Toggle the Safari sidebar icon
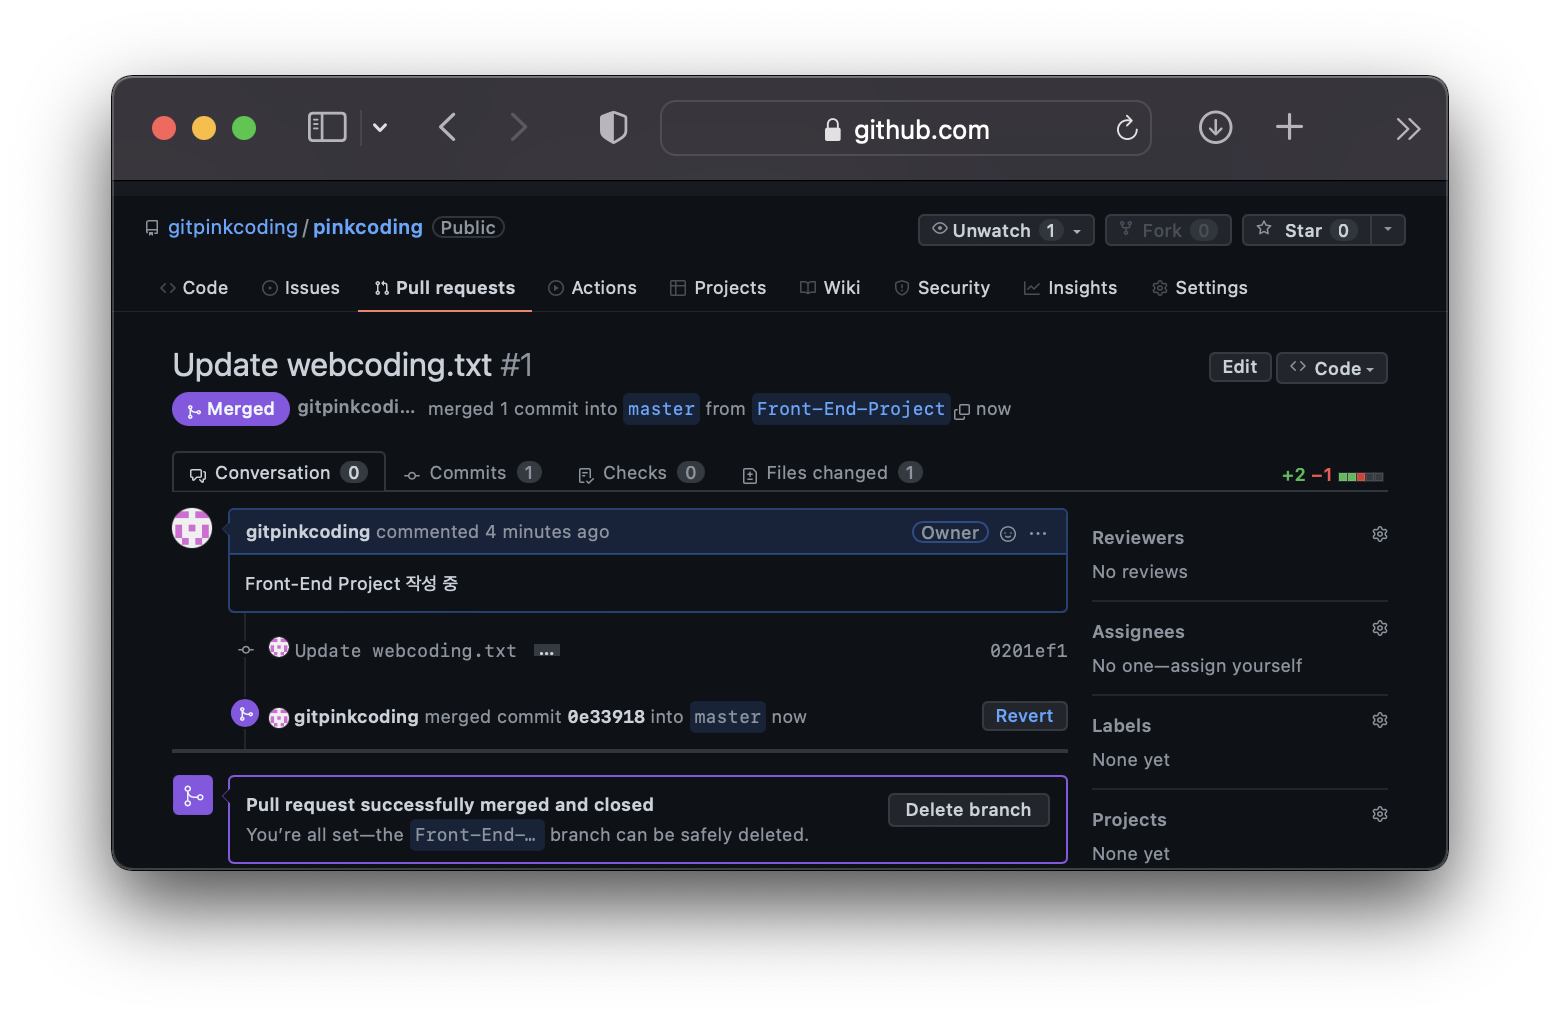 coord(327,127)
